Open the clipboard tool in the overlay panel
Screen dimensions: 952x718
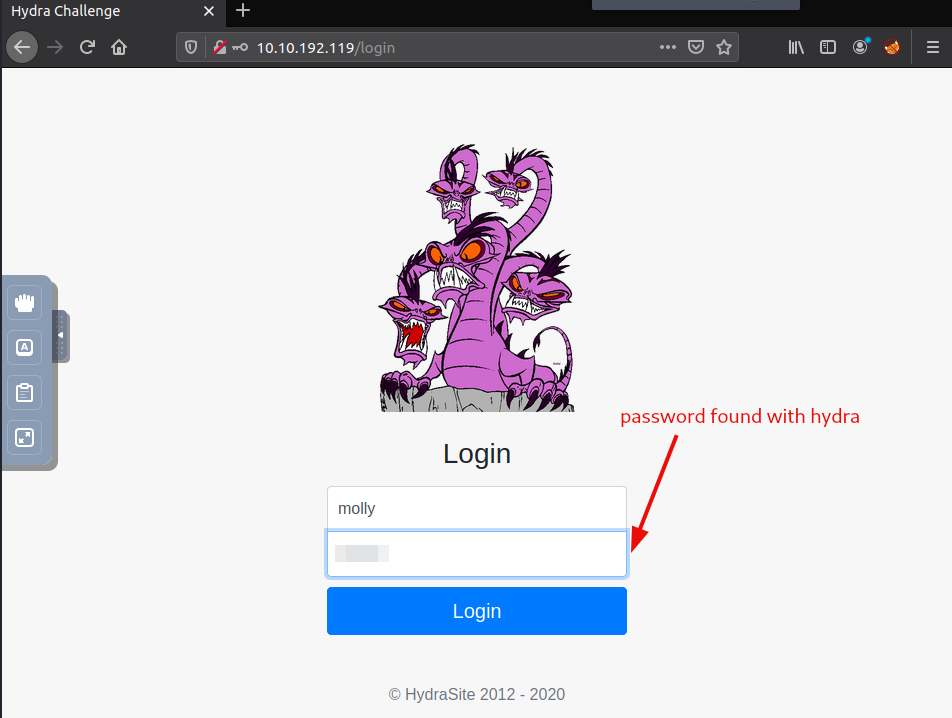click(x=24, y=392)
